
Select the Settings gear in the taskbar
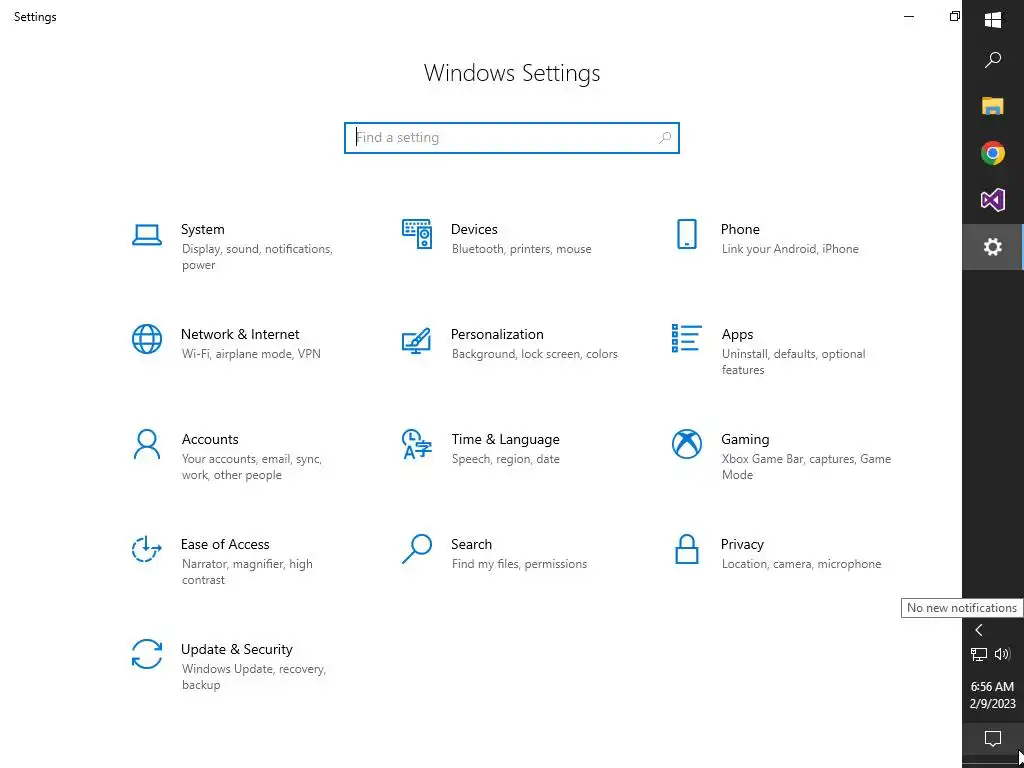click(993, 247)
